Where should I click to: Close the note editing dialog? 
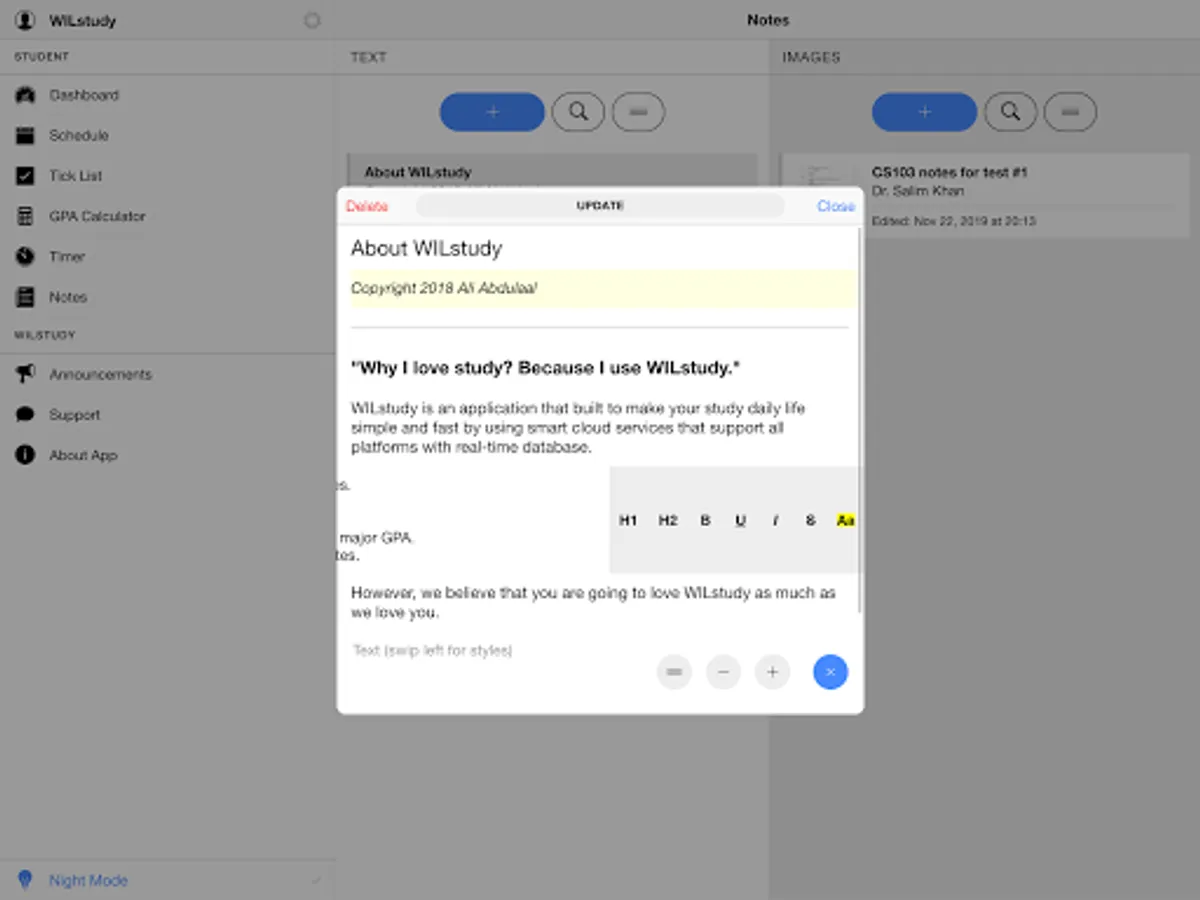835,206
